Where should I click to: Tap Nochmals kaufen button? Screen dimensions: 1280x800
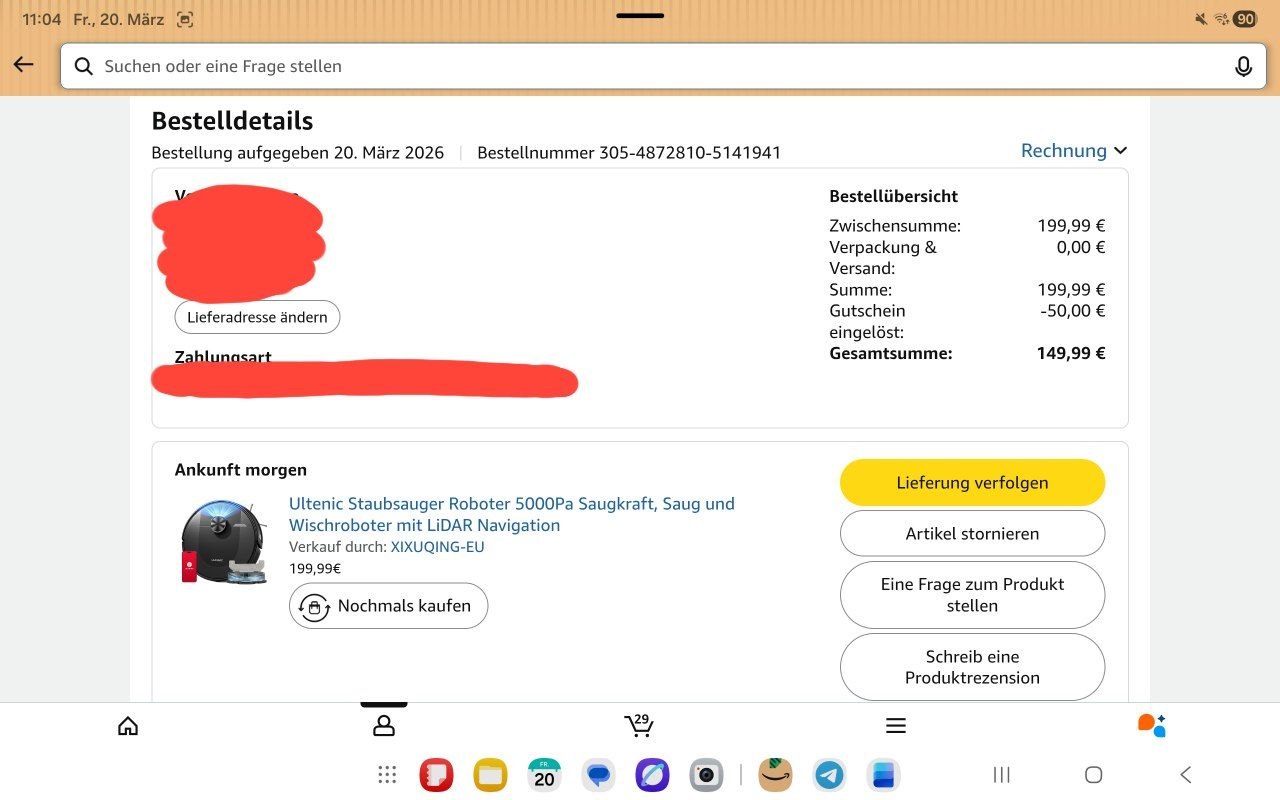[388, 606]
